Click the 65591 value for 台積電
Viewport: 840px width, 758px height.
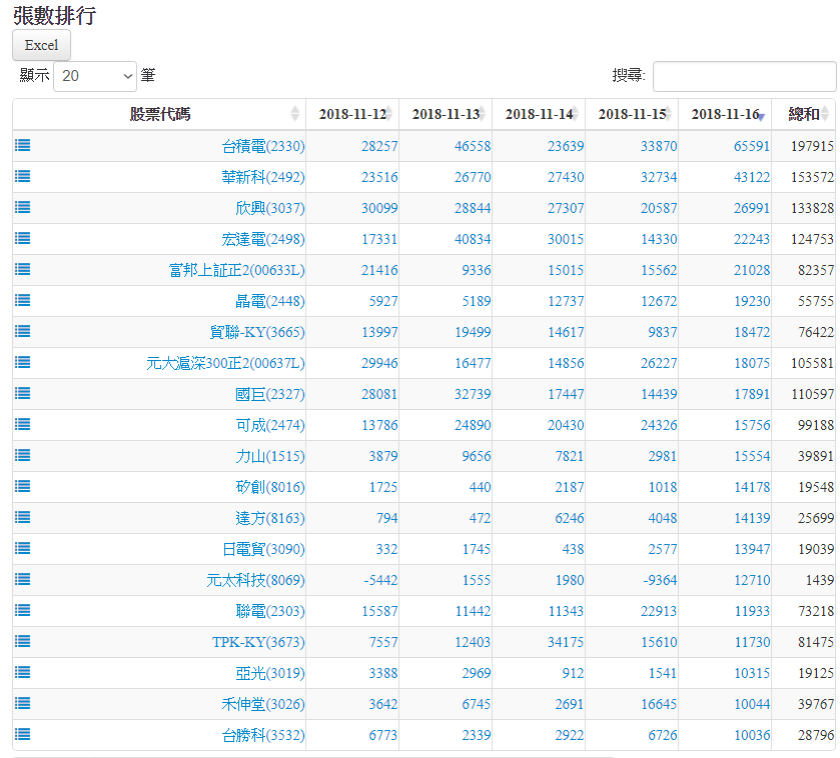[751, 146]
